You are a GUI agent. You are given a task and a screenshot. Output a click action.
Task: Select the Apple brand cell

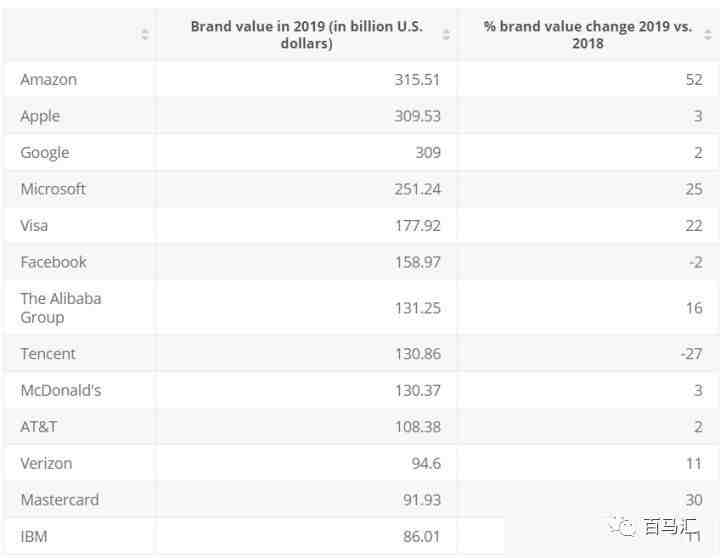click(40, 116)
